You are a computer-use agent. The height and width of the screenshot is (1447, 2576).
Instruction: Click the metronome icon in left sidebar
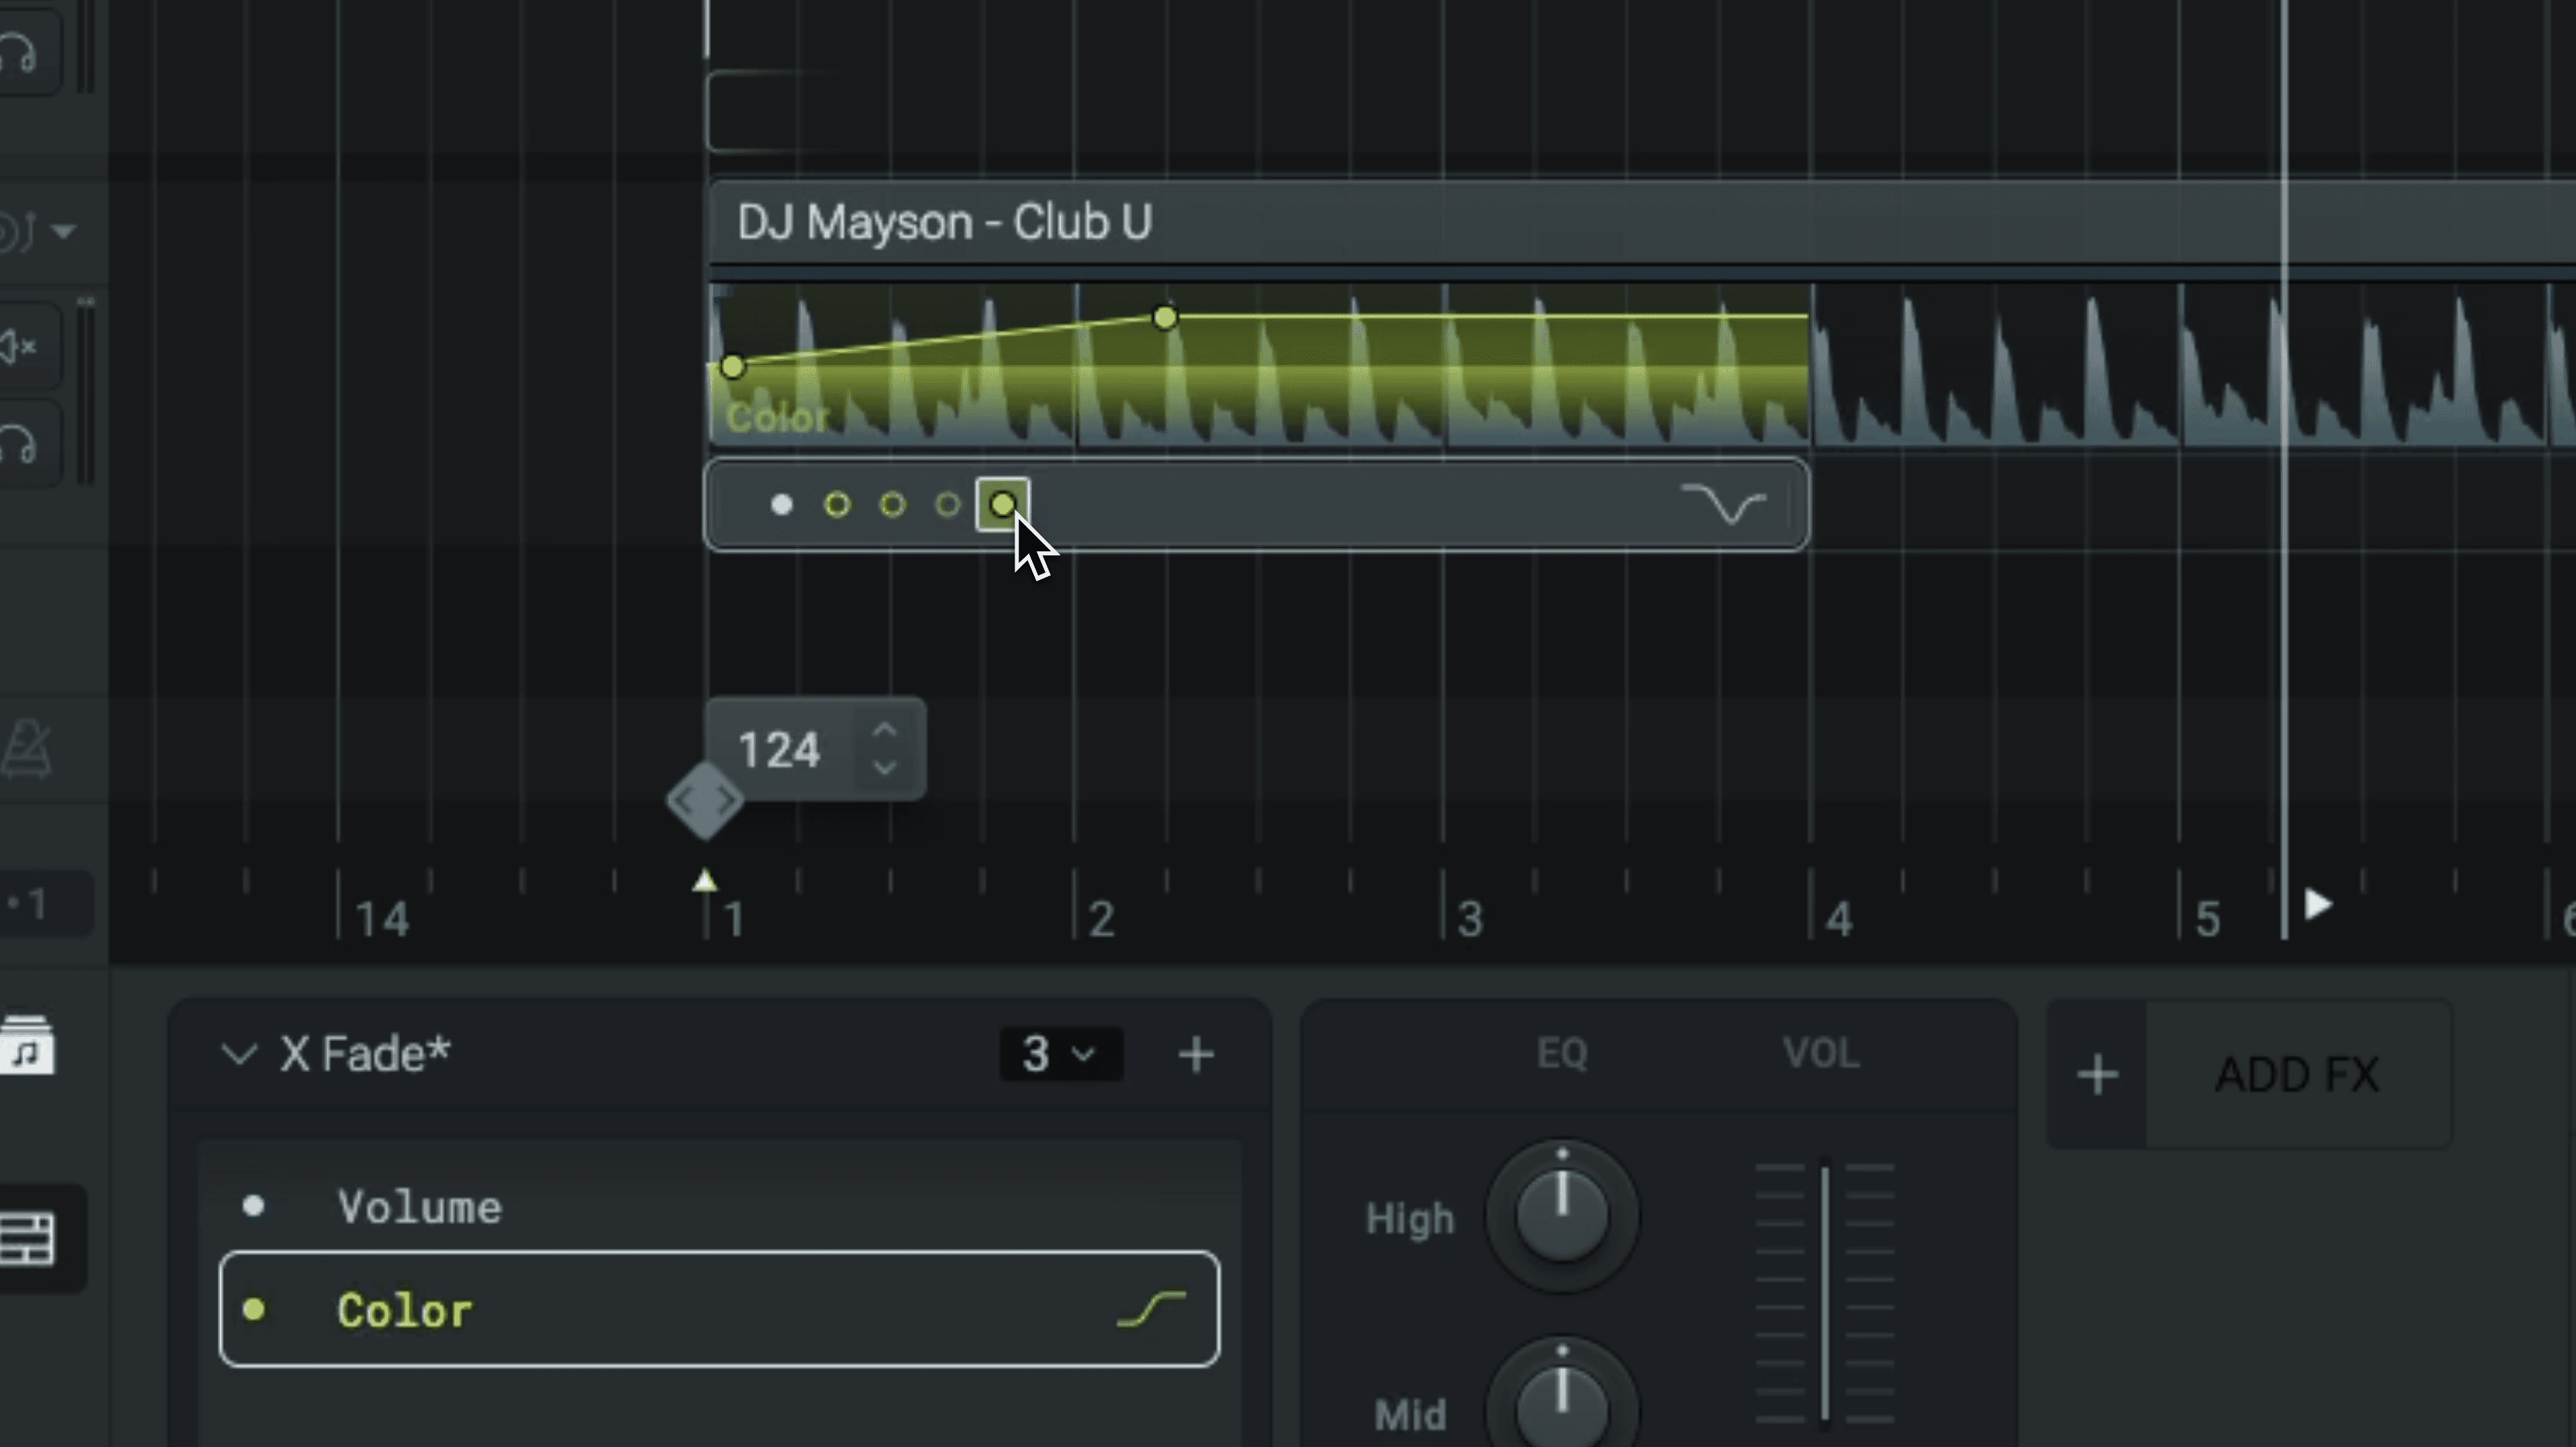27,749
